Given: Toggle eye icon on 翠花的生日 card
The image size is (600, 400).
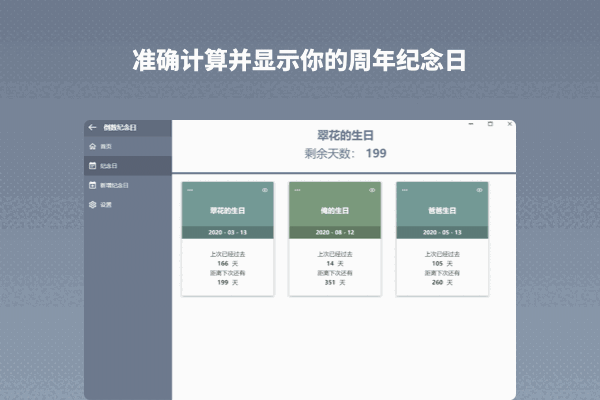Looking at the screenshot, I should pyautogui.click(x=265, y=190).
